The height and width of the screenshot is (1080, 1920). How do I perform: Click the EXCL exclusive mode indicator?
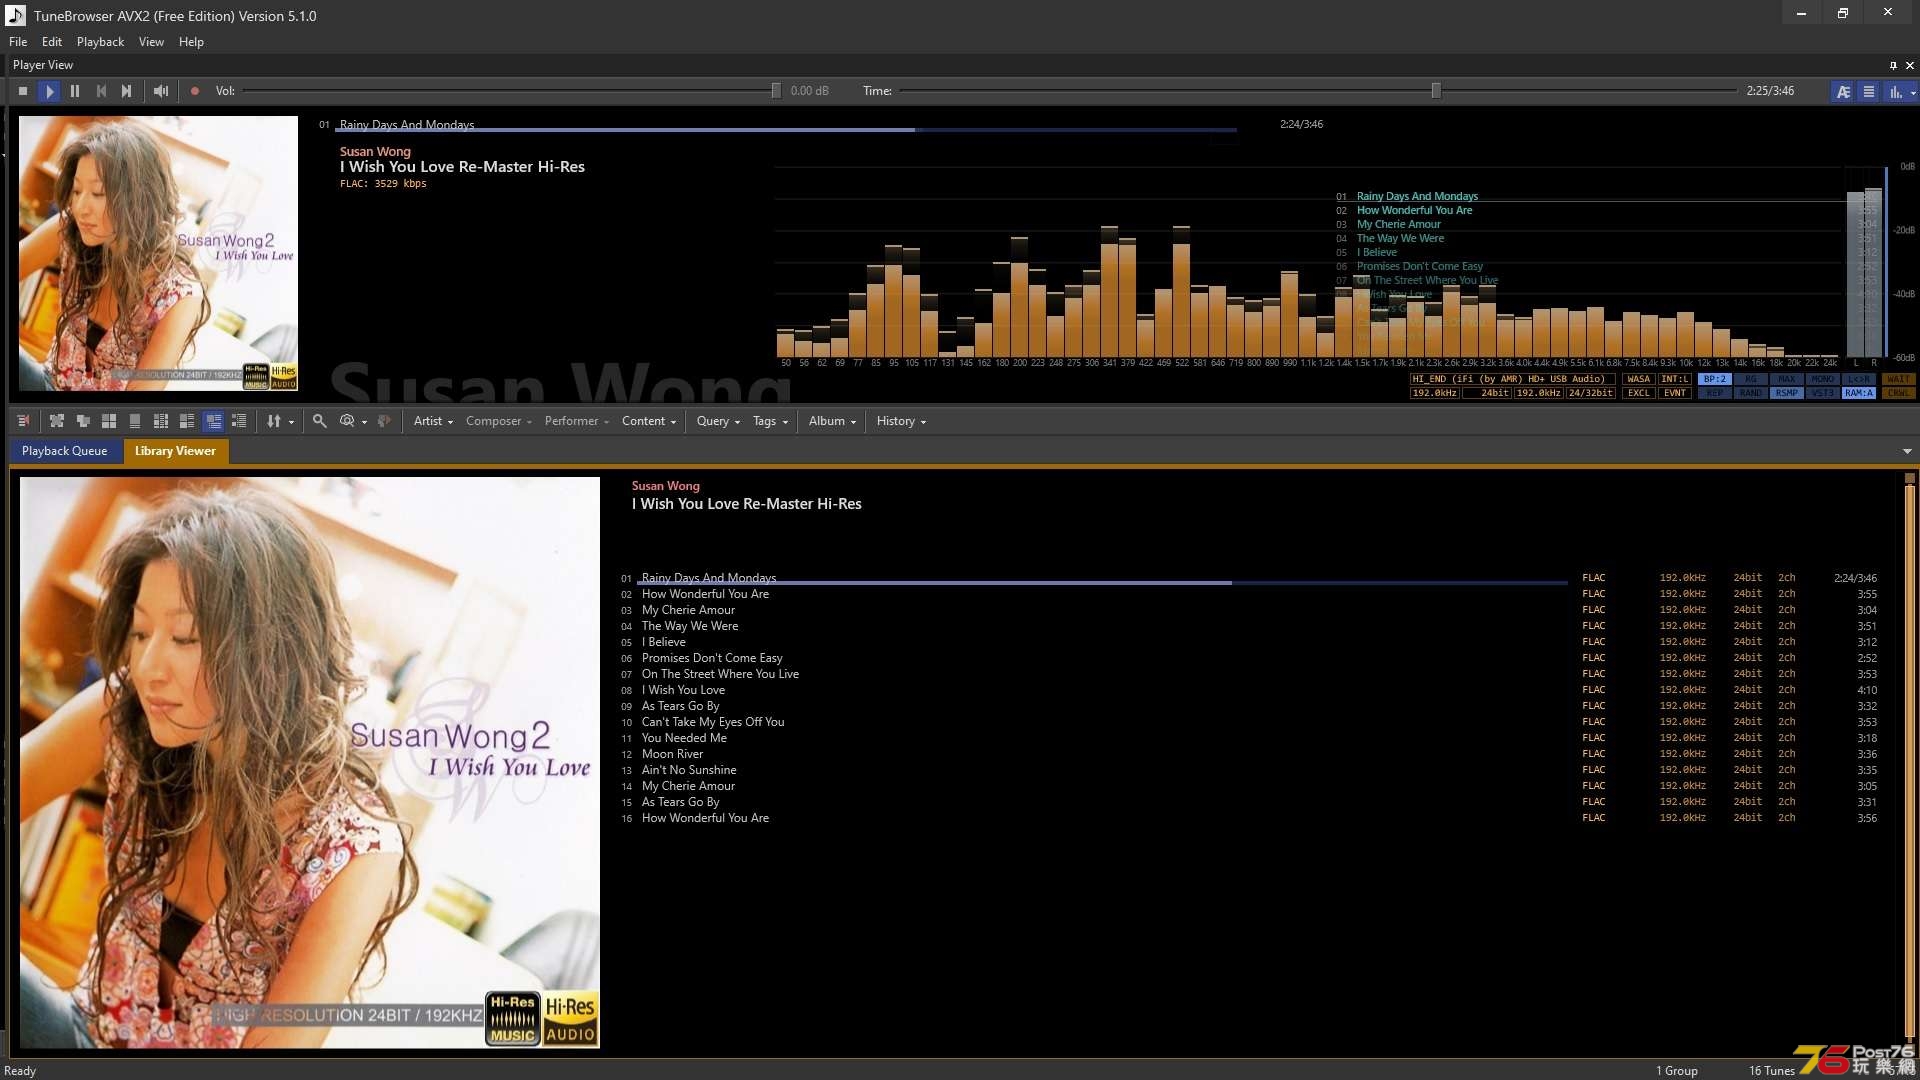pyautogui.click(x=1638, y=393)
